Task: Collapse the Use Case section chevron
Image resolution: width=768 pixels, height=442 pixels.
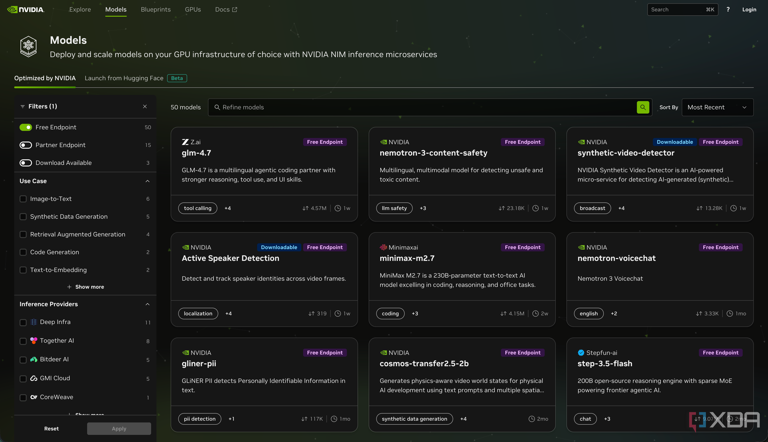Action: pos(147,181)
